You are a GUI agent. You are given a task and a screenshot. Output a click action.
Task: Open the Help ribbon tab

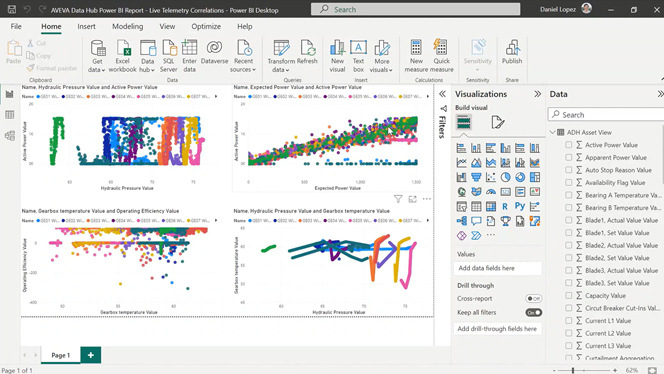[244, 26]
